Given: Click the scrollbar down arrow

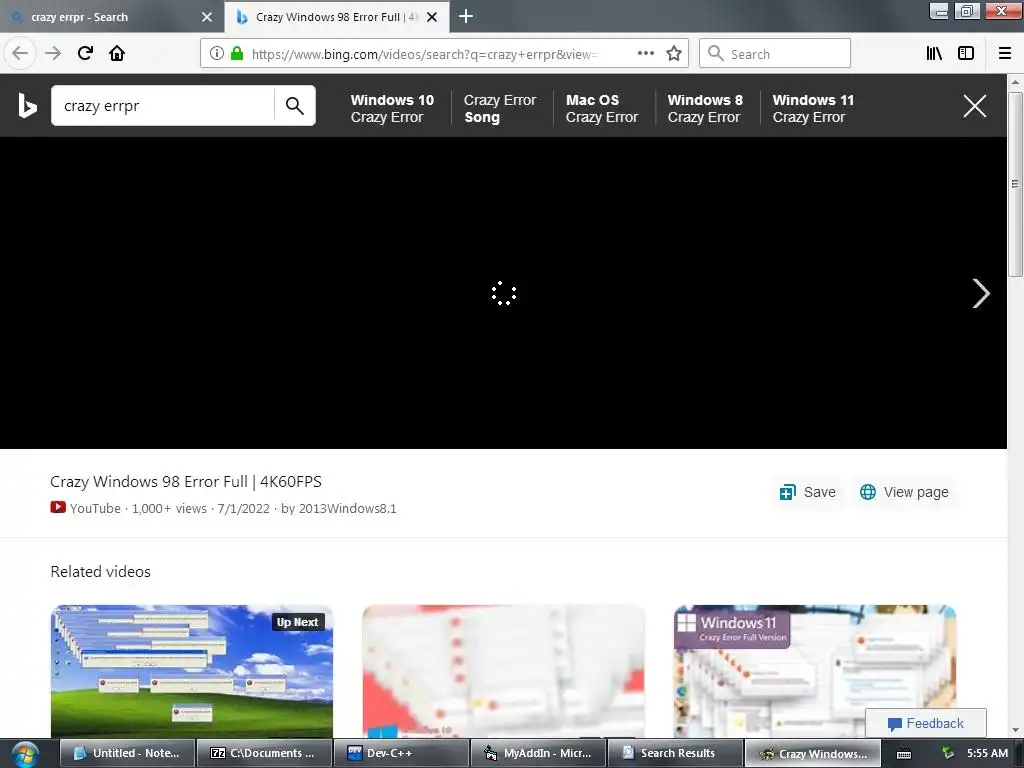Looking at the screenshot, I should tap(1015, 731).
